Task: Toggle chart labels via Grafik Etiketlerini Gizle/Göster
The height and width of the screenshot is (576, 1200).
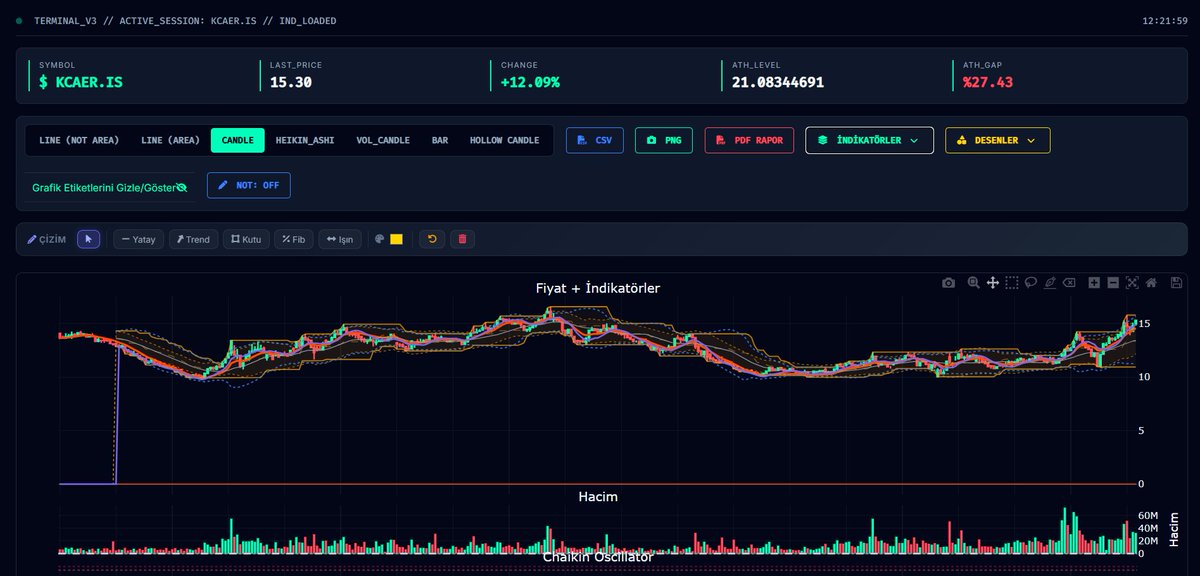Action: click(x=110, y=187)
